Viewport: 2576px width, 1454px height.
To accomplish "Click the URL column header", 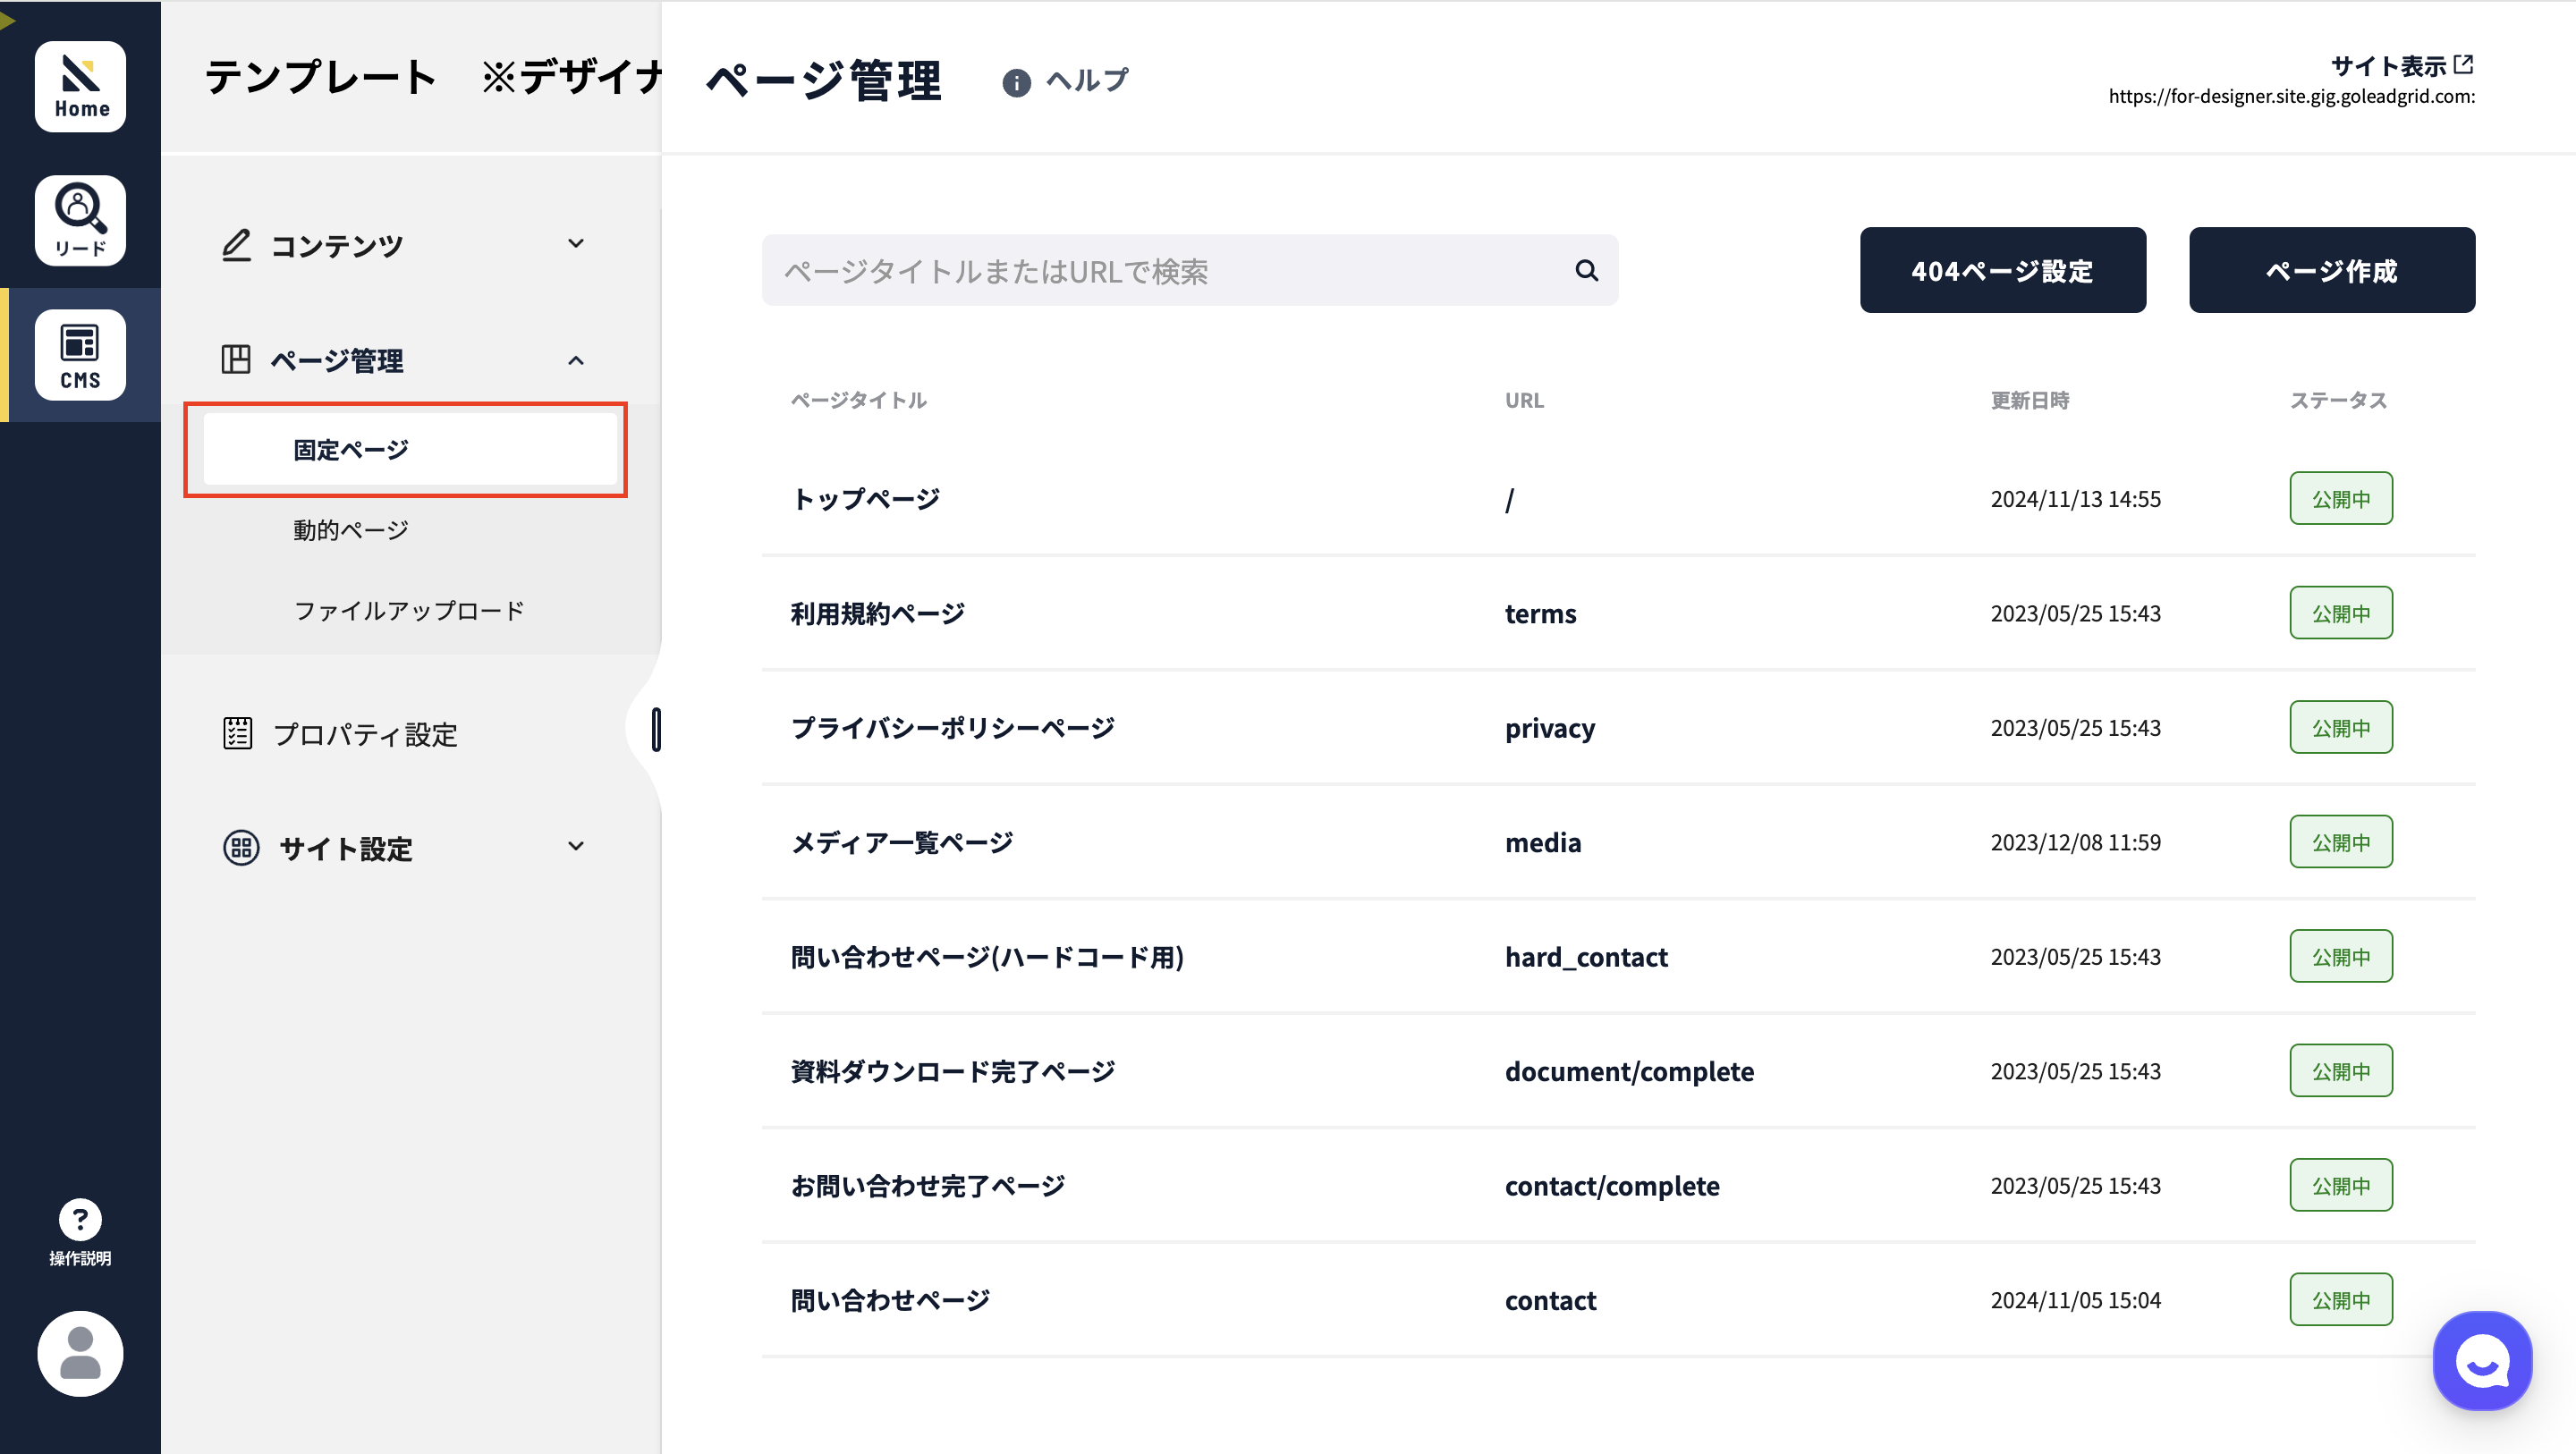I will click(x=1524, y=400).
